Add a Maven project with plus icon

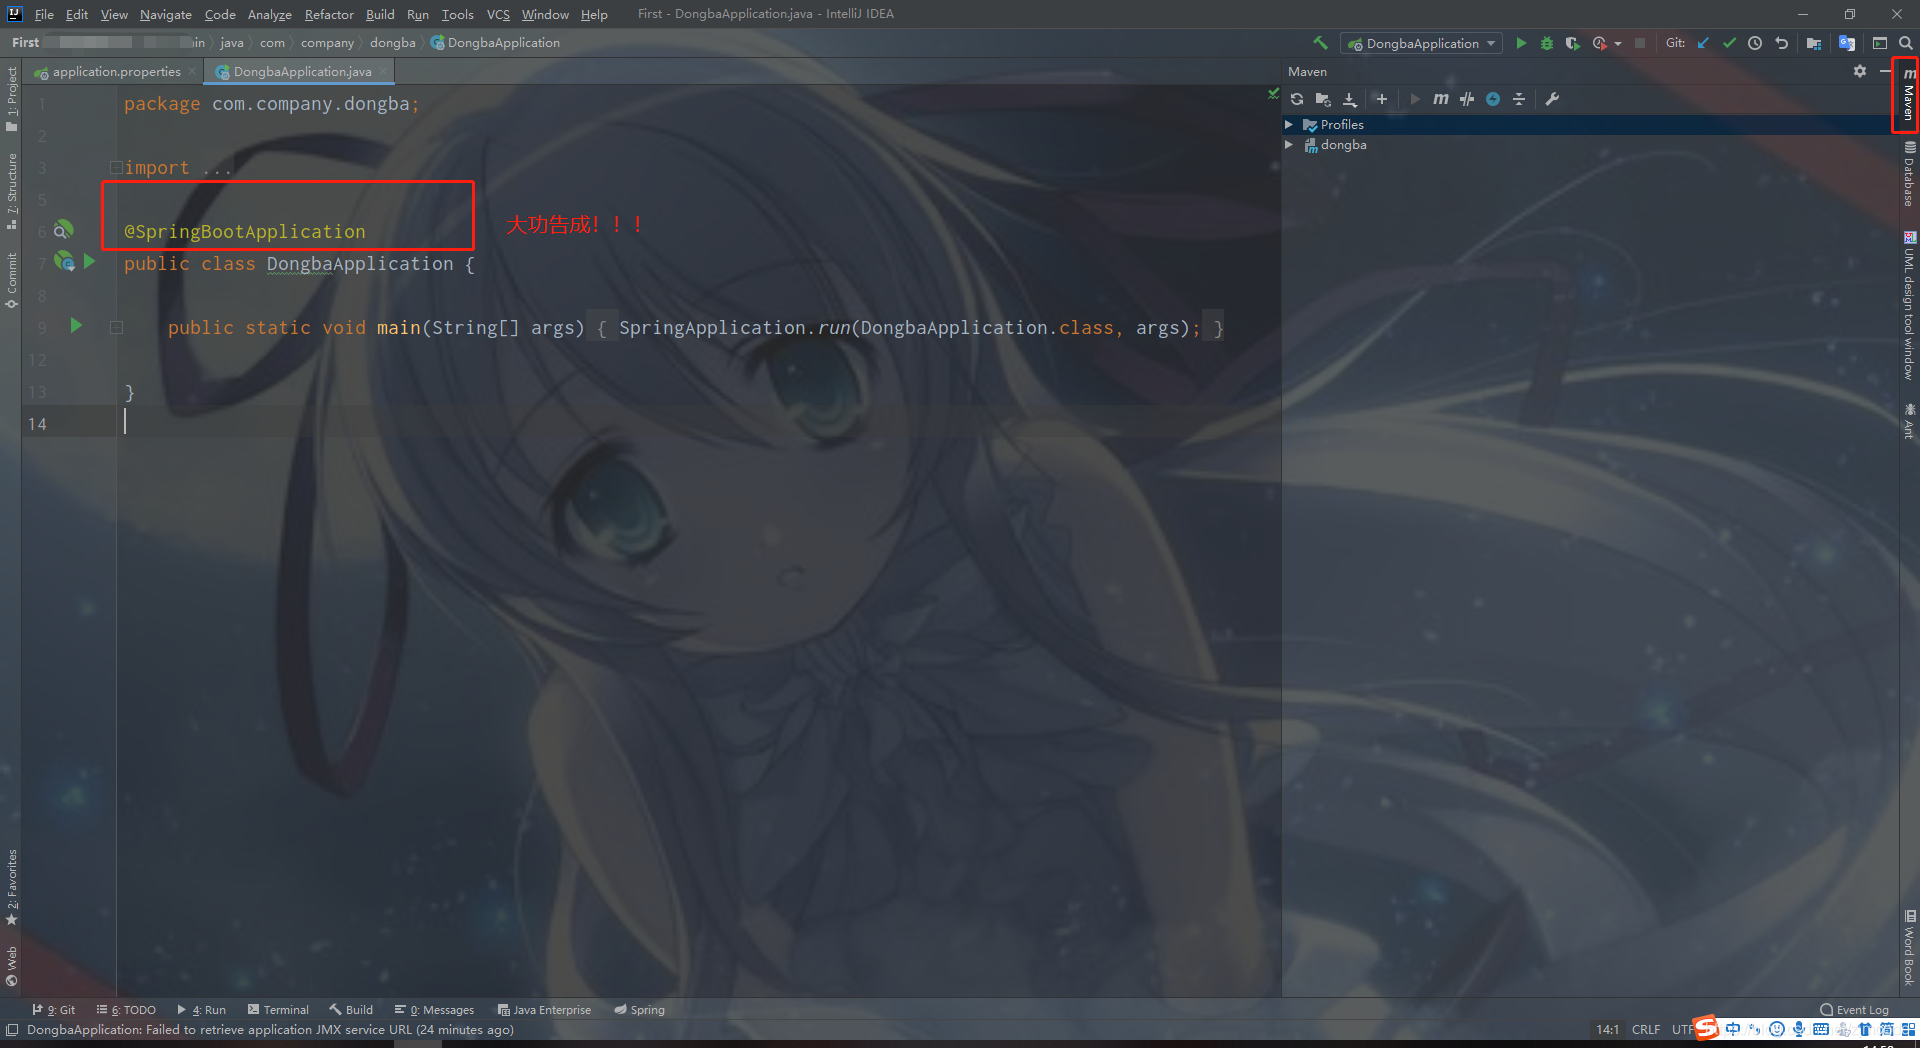1382,99
